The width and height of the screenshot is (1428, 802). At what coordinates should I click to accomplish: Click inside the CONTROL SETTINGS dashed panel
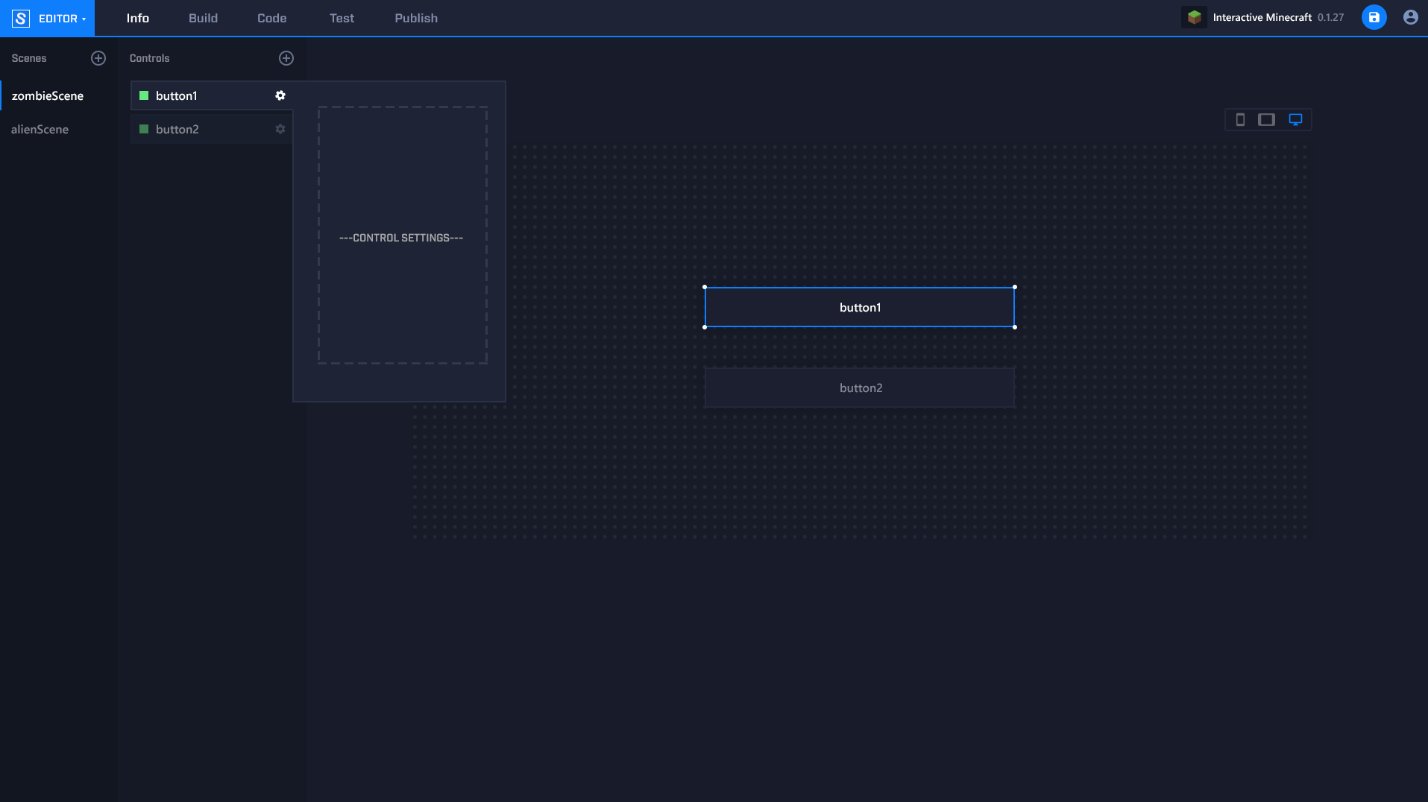coord(402,237)
